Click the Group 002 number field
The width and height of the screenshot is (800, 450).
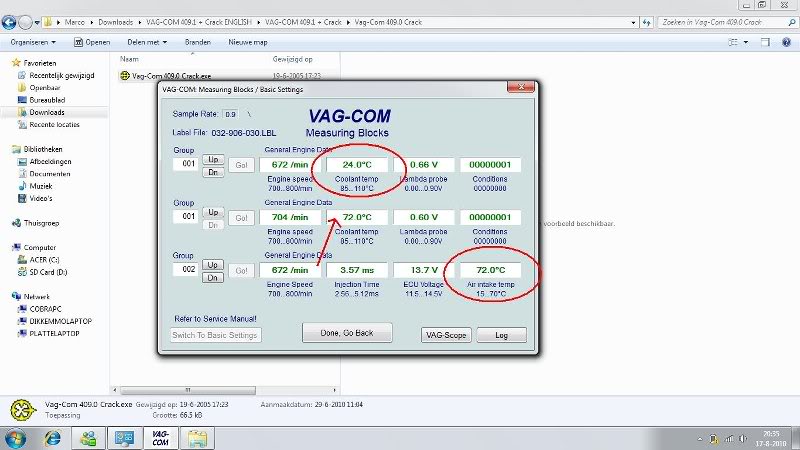point(185,270)
